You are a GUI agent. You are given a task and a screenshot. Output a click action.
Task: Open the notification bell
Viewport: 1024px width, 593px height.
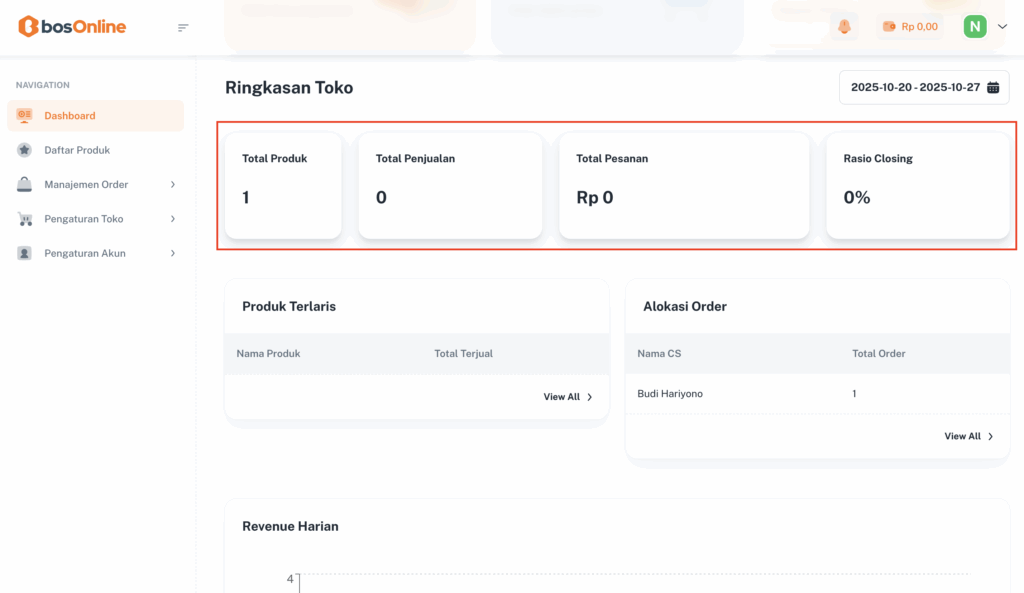[x=845, y=27]
